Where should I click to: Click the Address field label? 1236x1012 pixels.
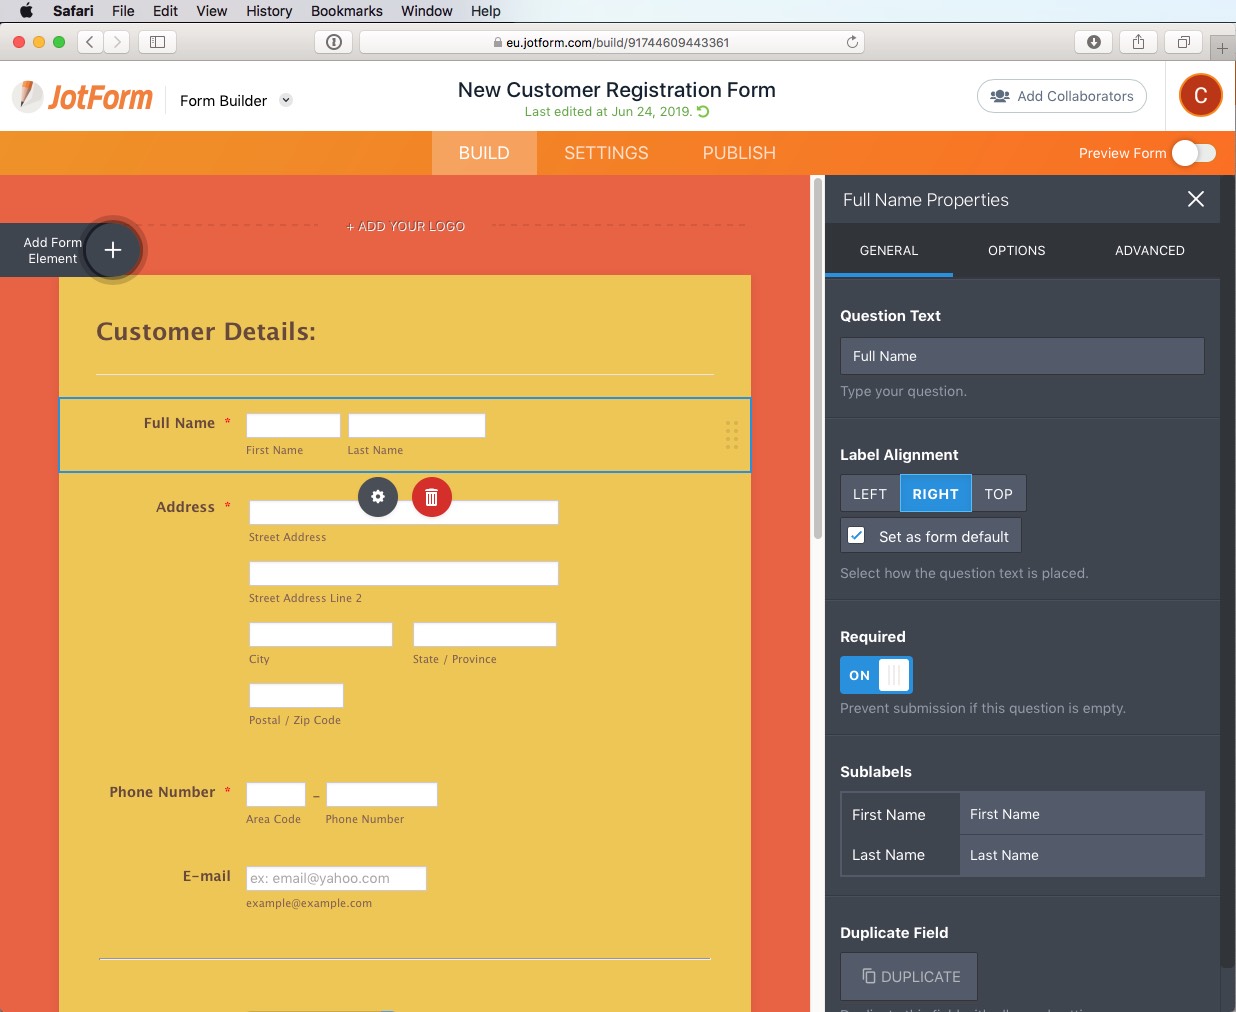185,507
